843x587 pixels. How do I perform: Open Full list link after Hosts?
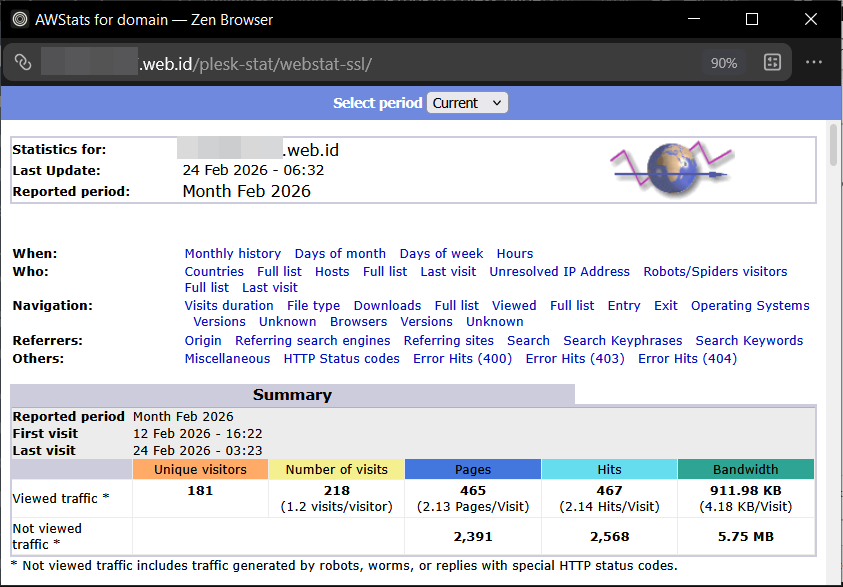pyautogui.click(x=385, y=271)
